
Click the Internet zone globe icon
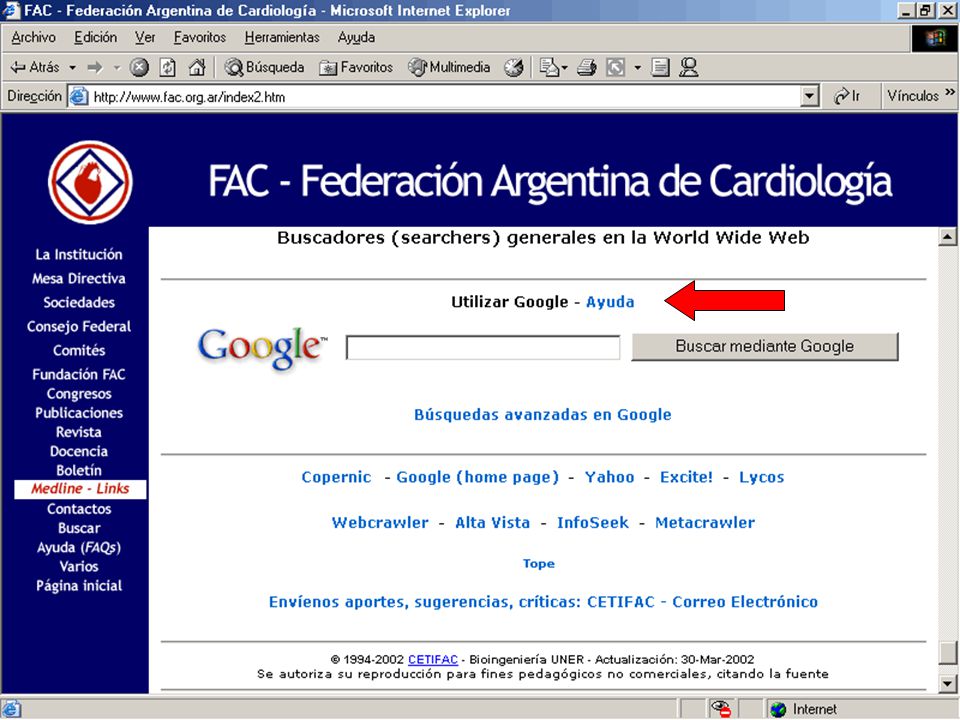pos(778,710)
